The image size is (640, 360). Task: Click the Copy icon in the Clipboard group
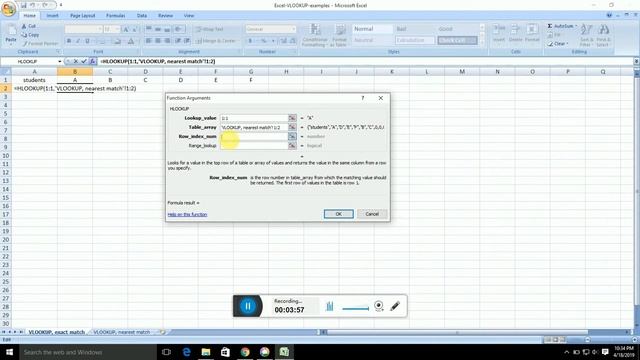tap(24, 35)
